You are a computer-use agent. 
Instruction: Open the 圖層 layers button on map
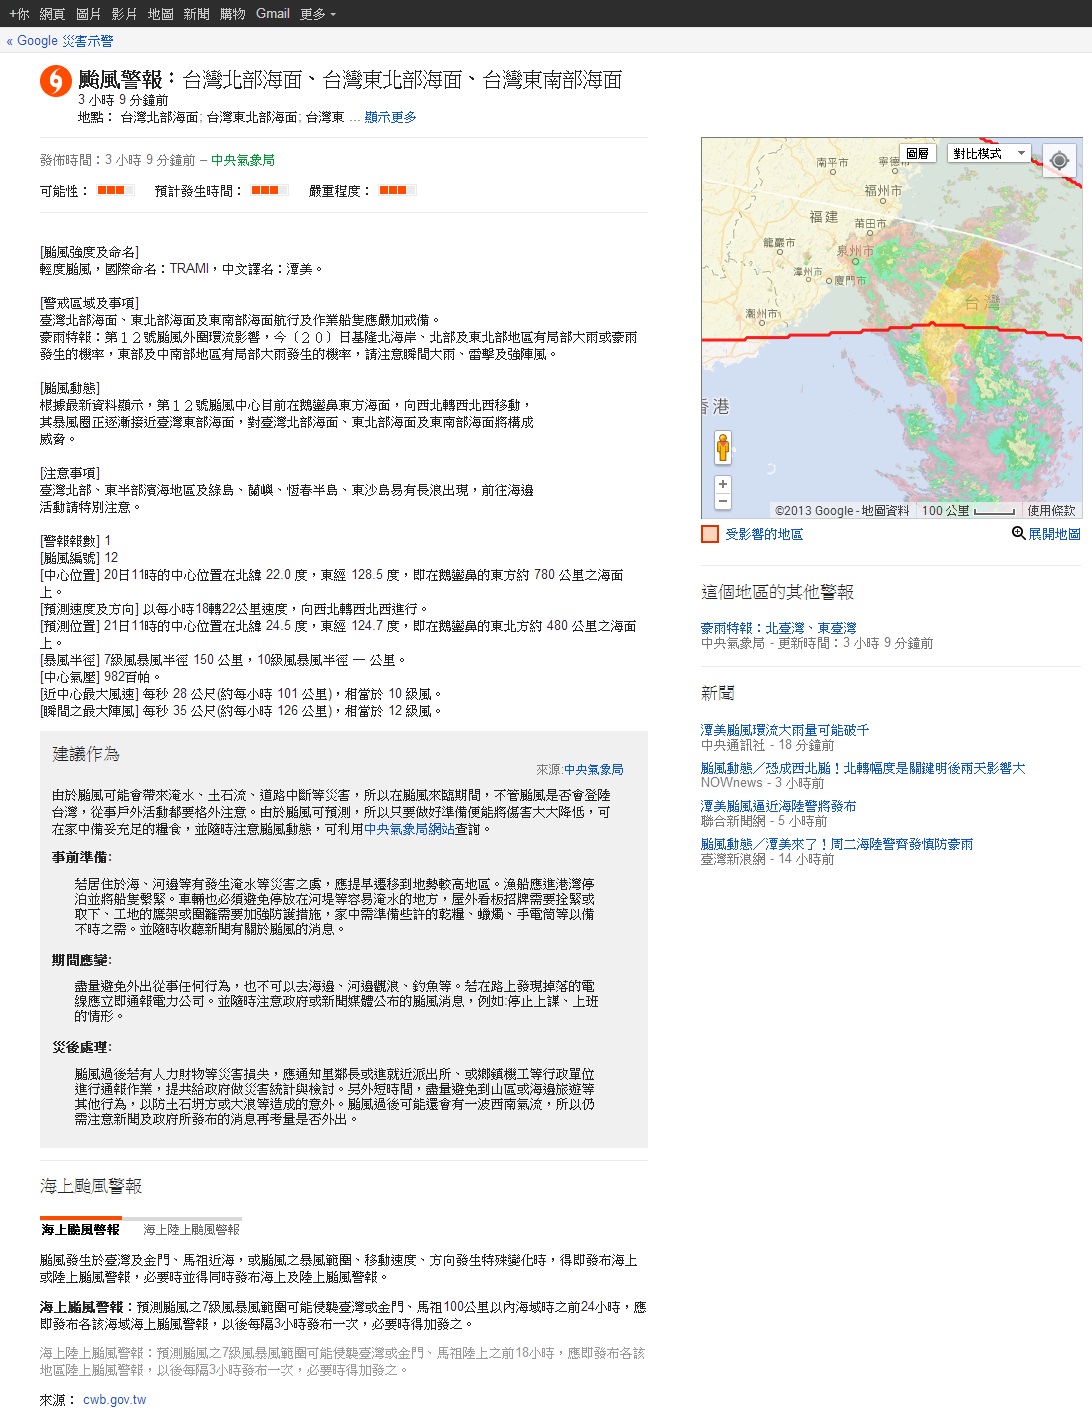(x=917, y=153)
